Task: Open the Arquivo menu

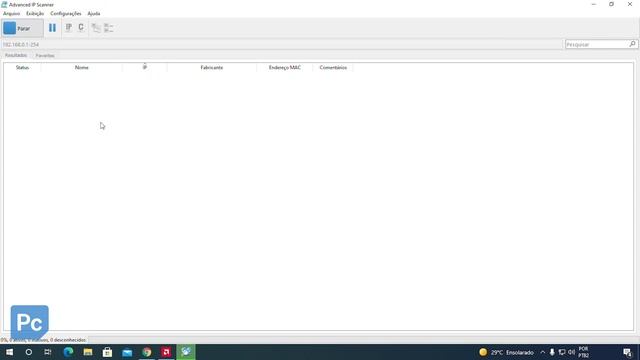Action: click(11, 13)
